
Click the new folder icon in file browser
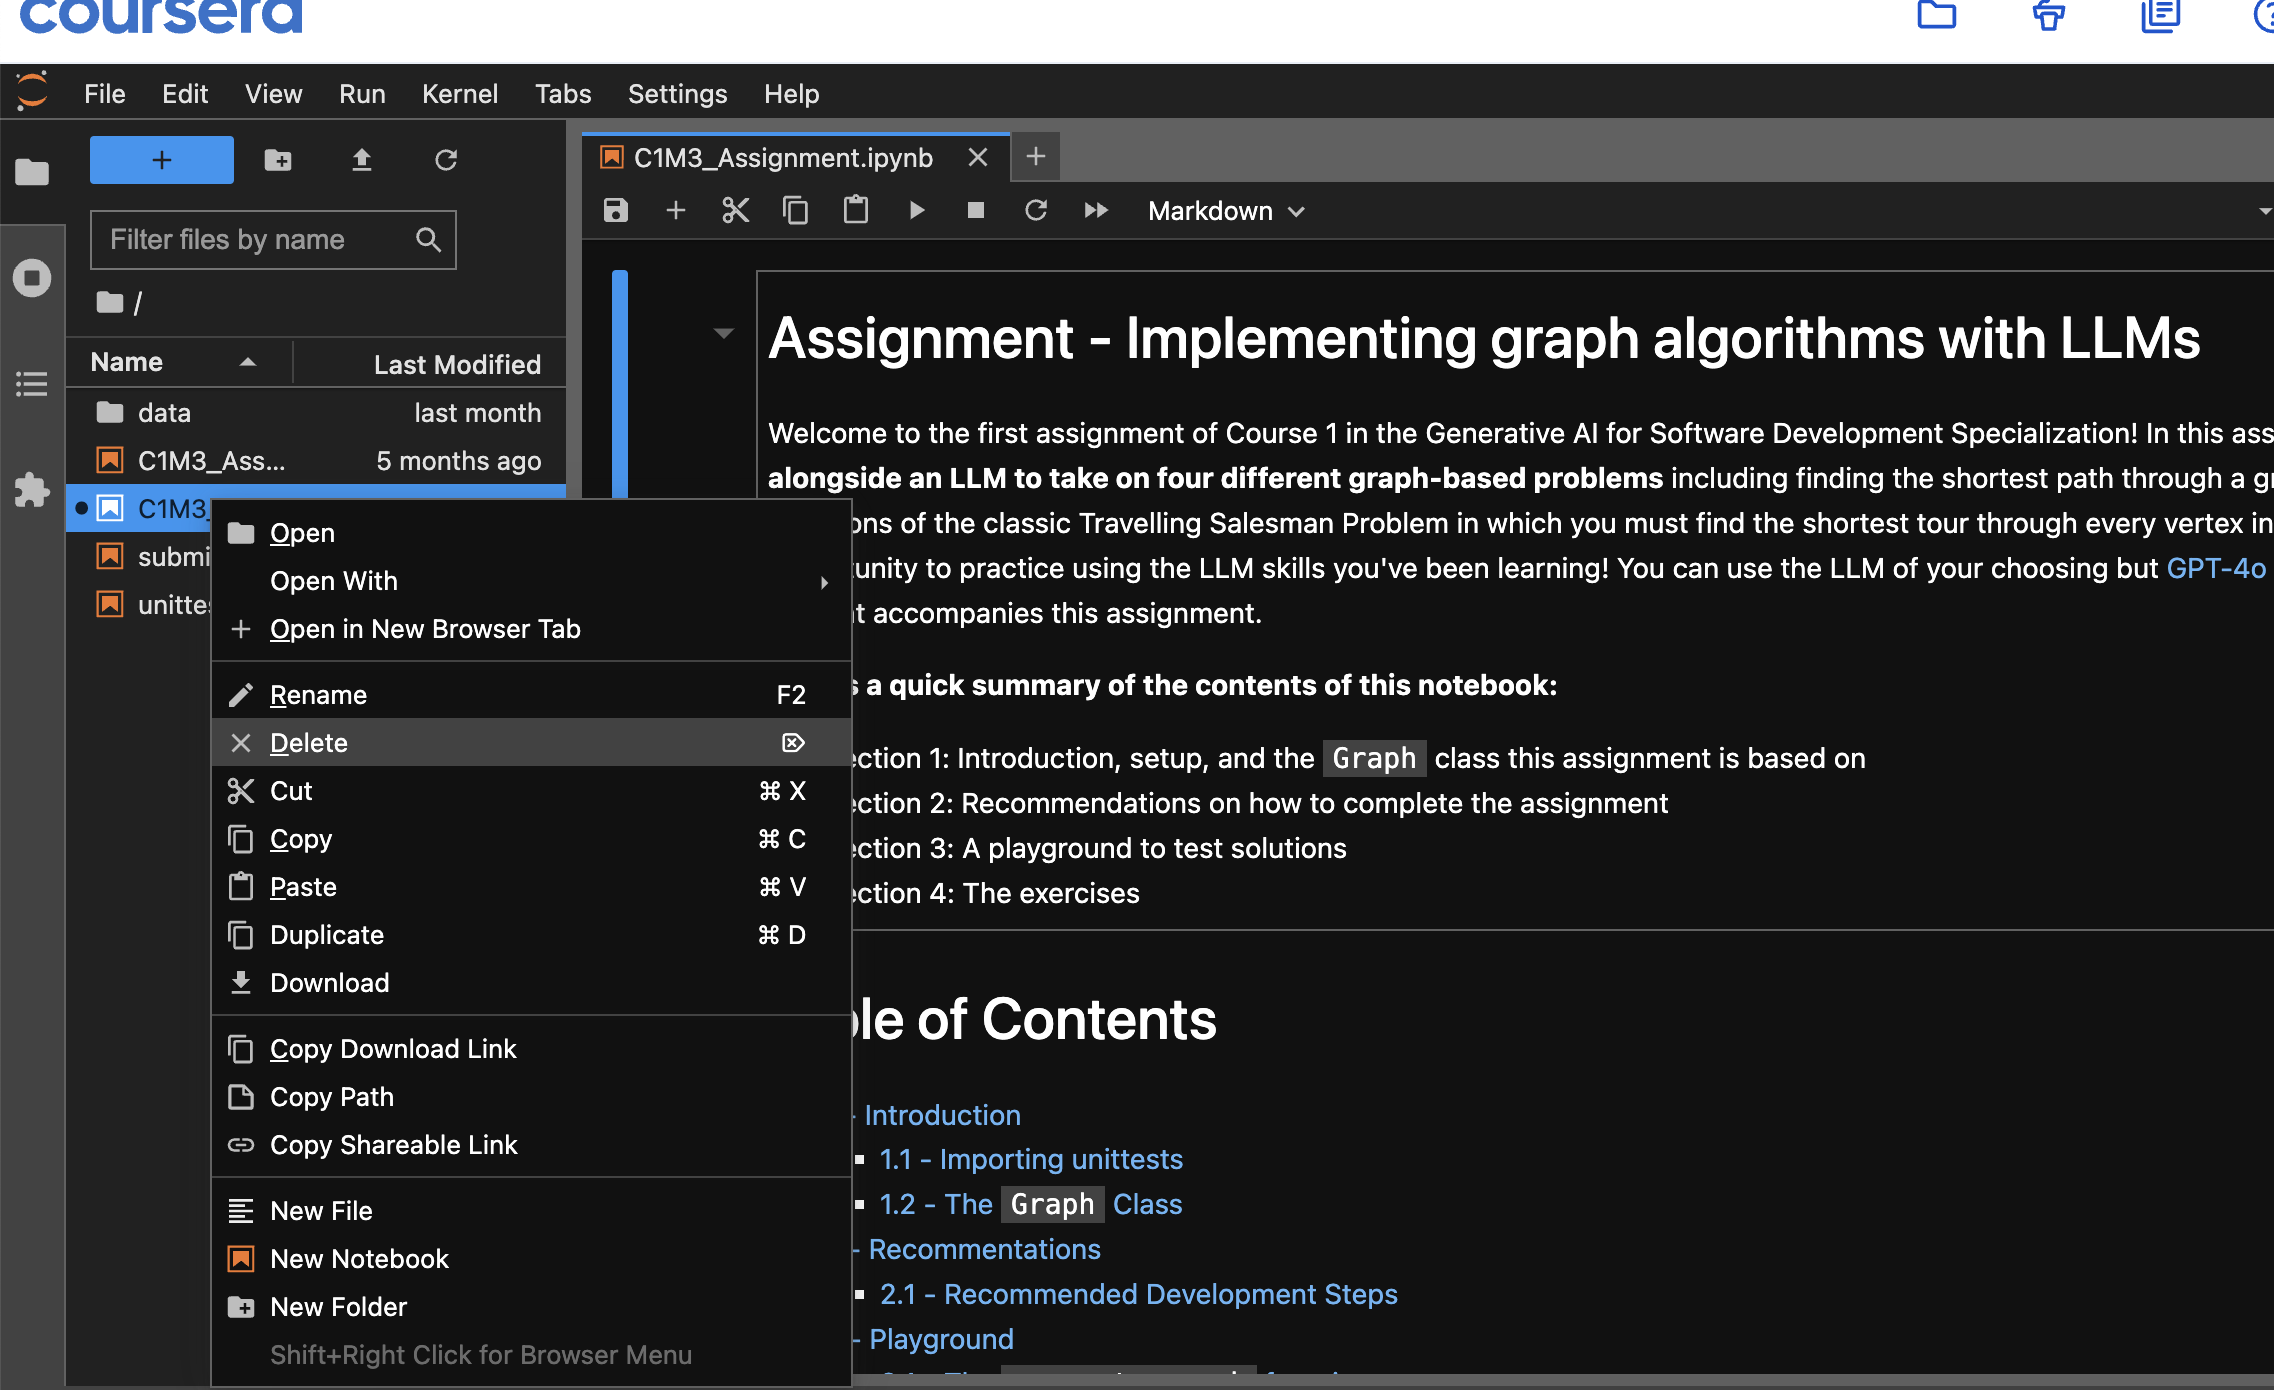tap(278, 160)
